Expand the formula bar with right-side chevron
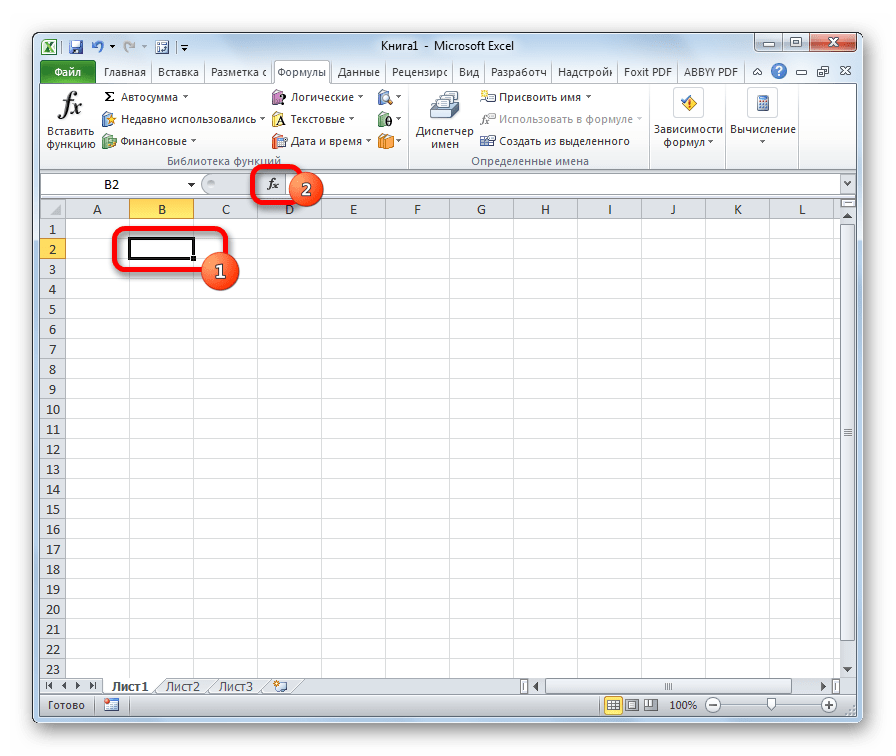Screen dimensions: 896x756 [847, 183]
